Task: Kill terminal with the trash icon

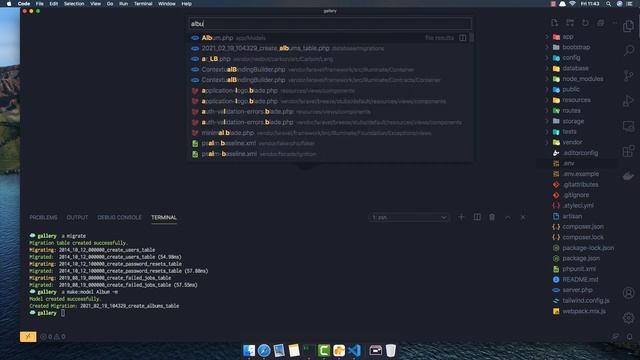Action: 492,217
